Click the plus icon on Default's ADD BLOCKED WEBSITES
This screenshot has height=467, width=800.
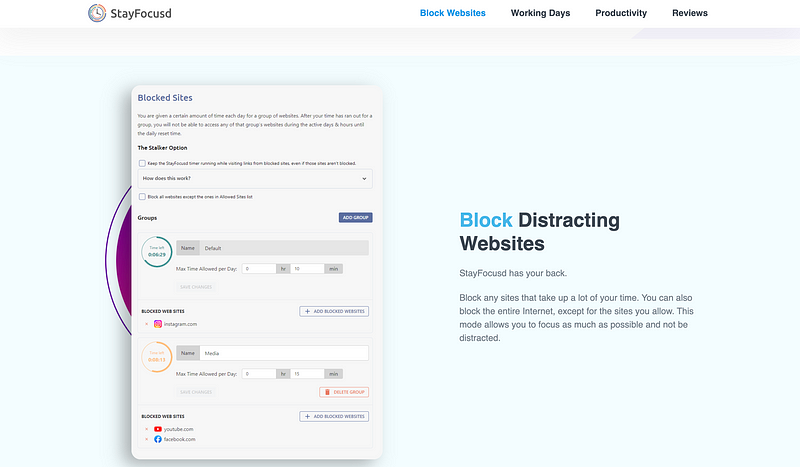(x=307, y=311)
